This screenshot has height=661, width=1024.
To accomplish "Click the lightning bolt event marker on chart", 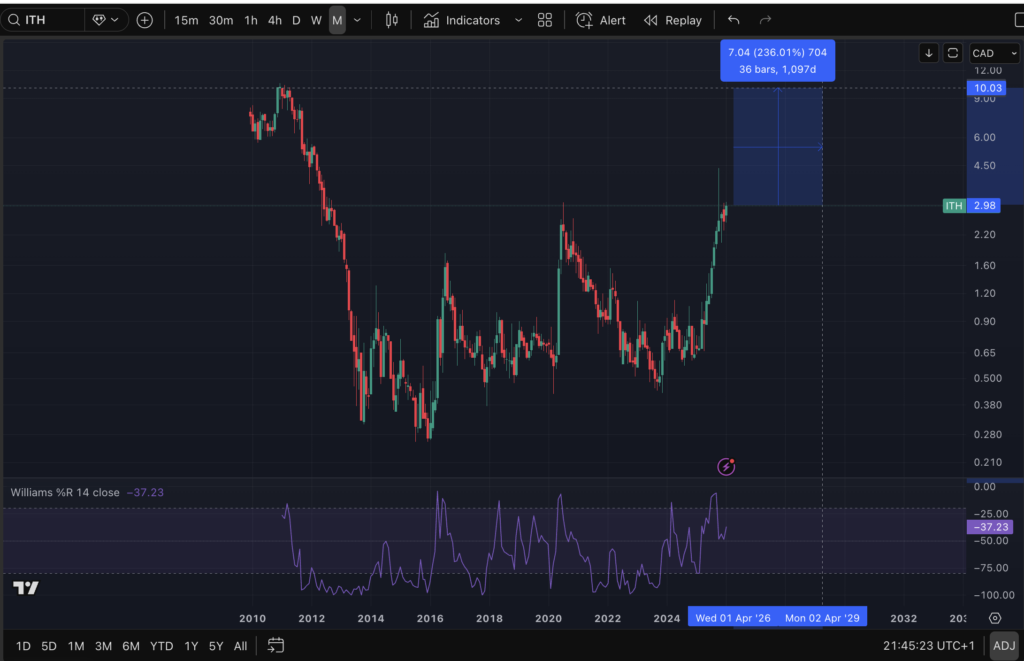I will coord(727,466).
